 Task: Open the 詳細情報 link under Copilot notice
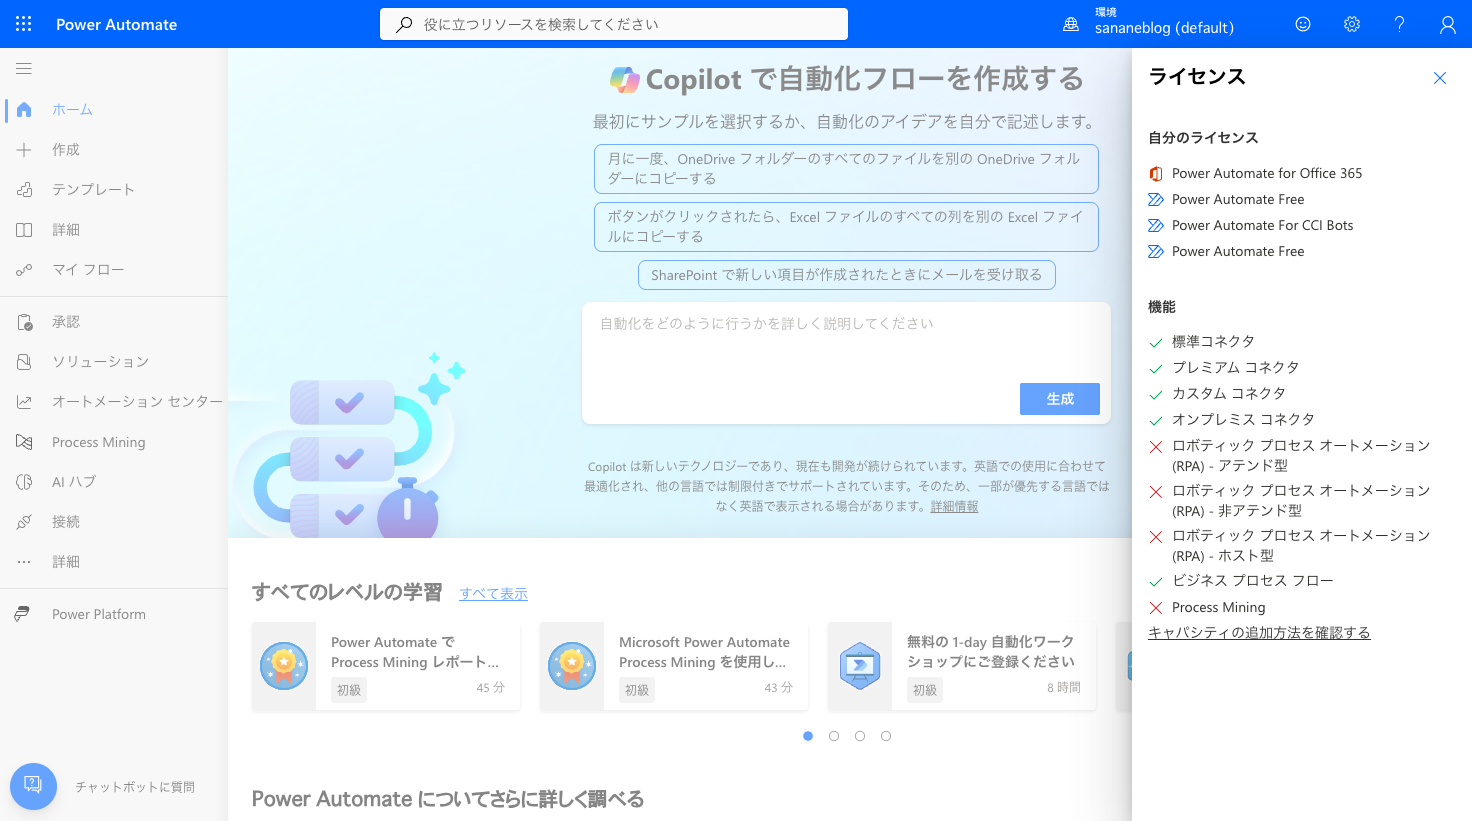[955, 507]
